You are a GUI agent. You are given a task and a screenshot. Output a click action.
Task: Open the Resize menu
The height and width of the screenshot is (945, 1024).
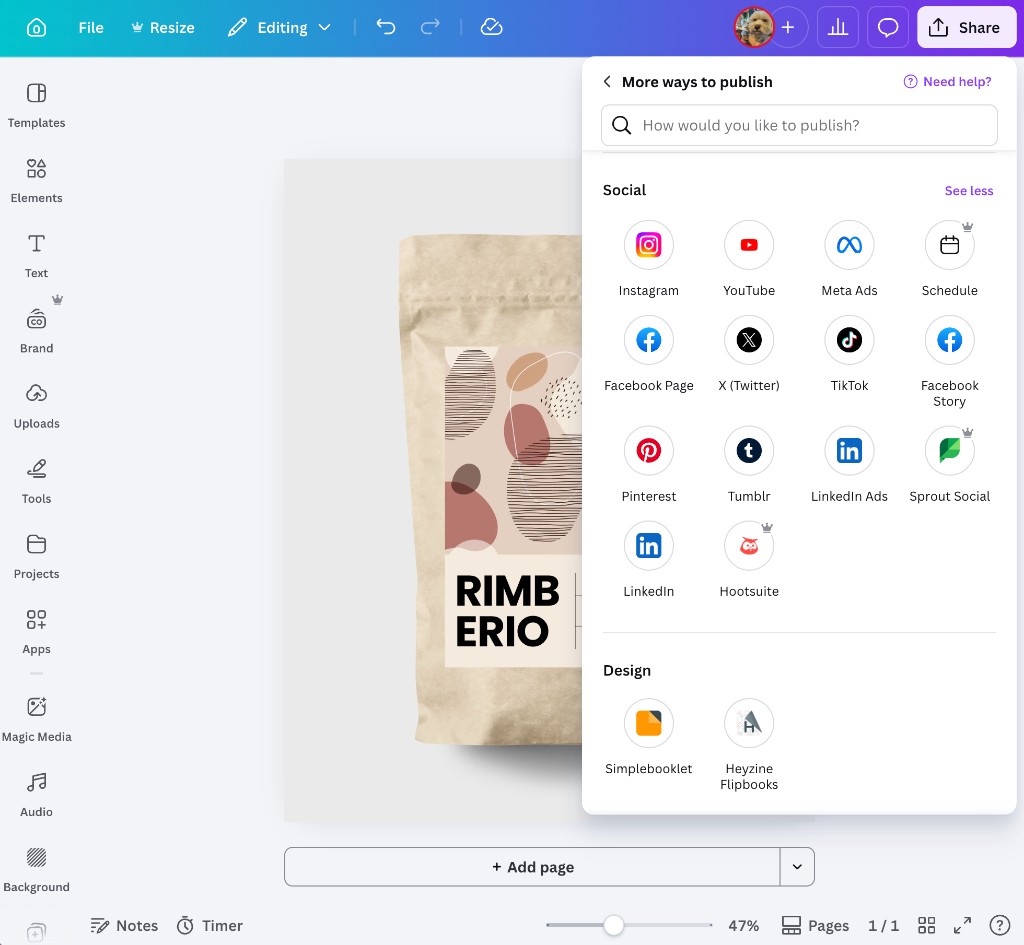pos(163,27)
